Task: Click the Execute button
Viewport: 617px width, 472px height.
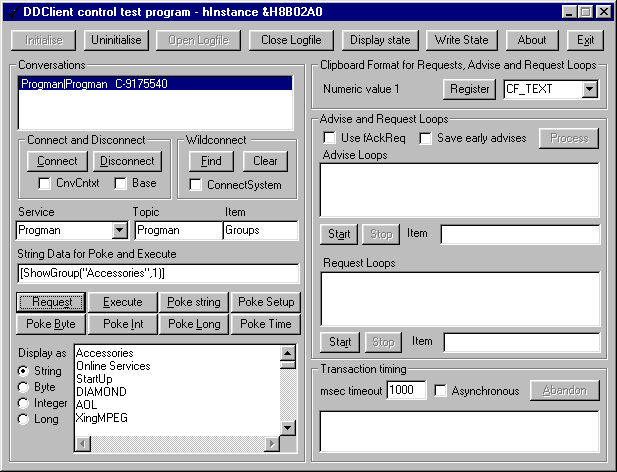Action: pos(122,302)
